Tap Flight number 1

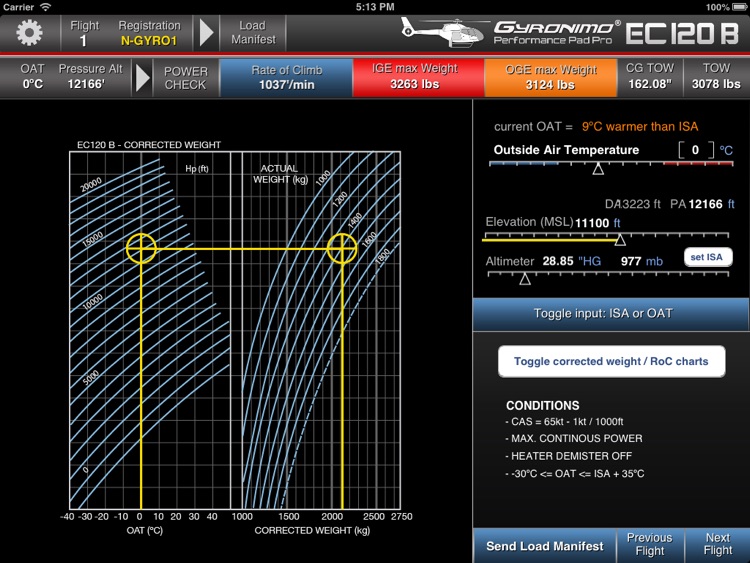pos(84,33)
